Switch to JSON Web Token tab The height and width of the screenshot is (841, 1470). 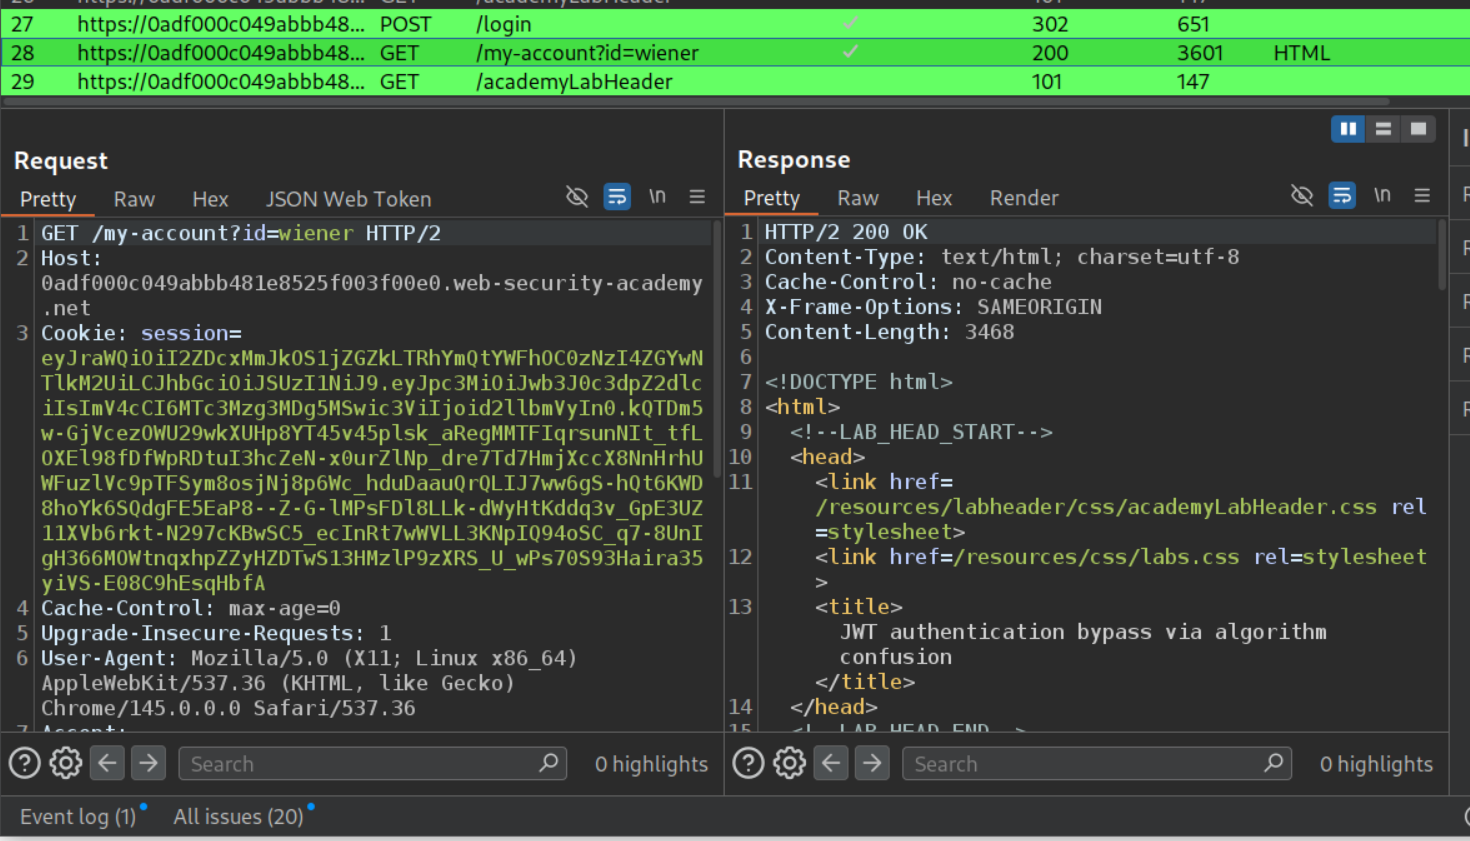click(348, 199)
